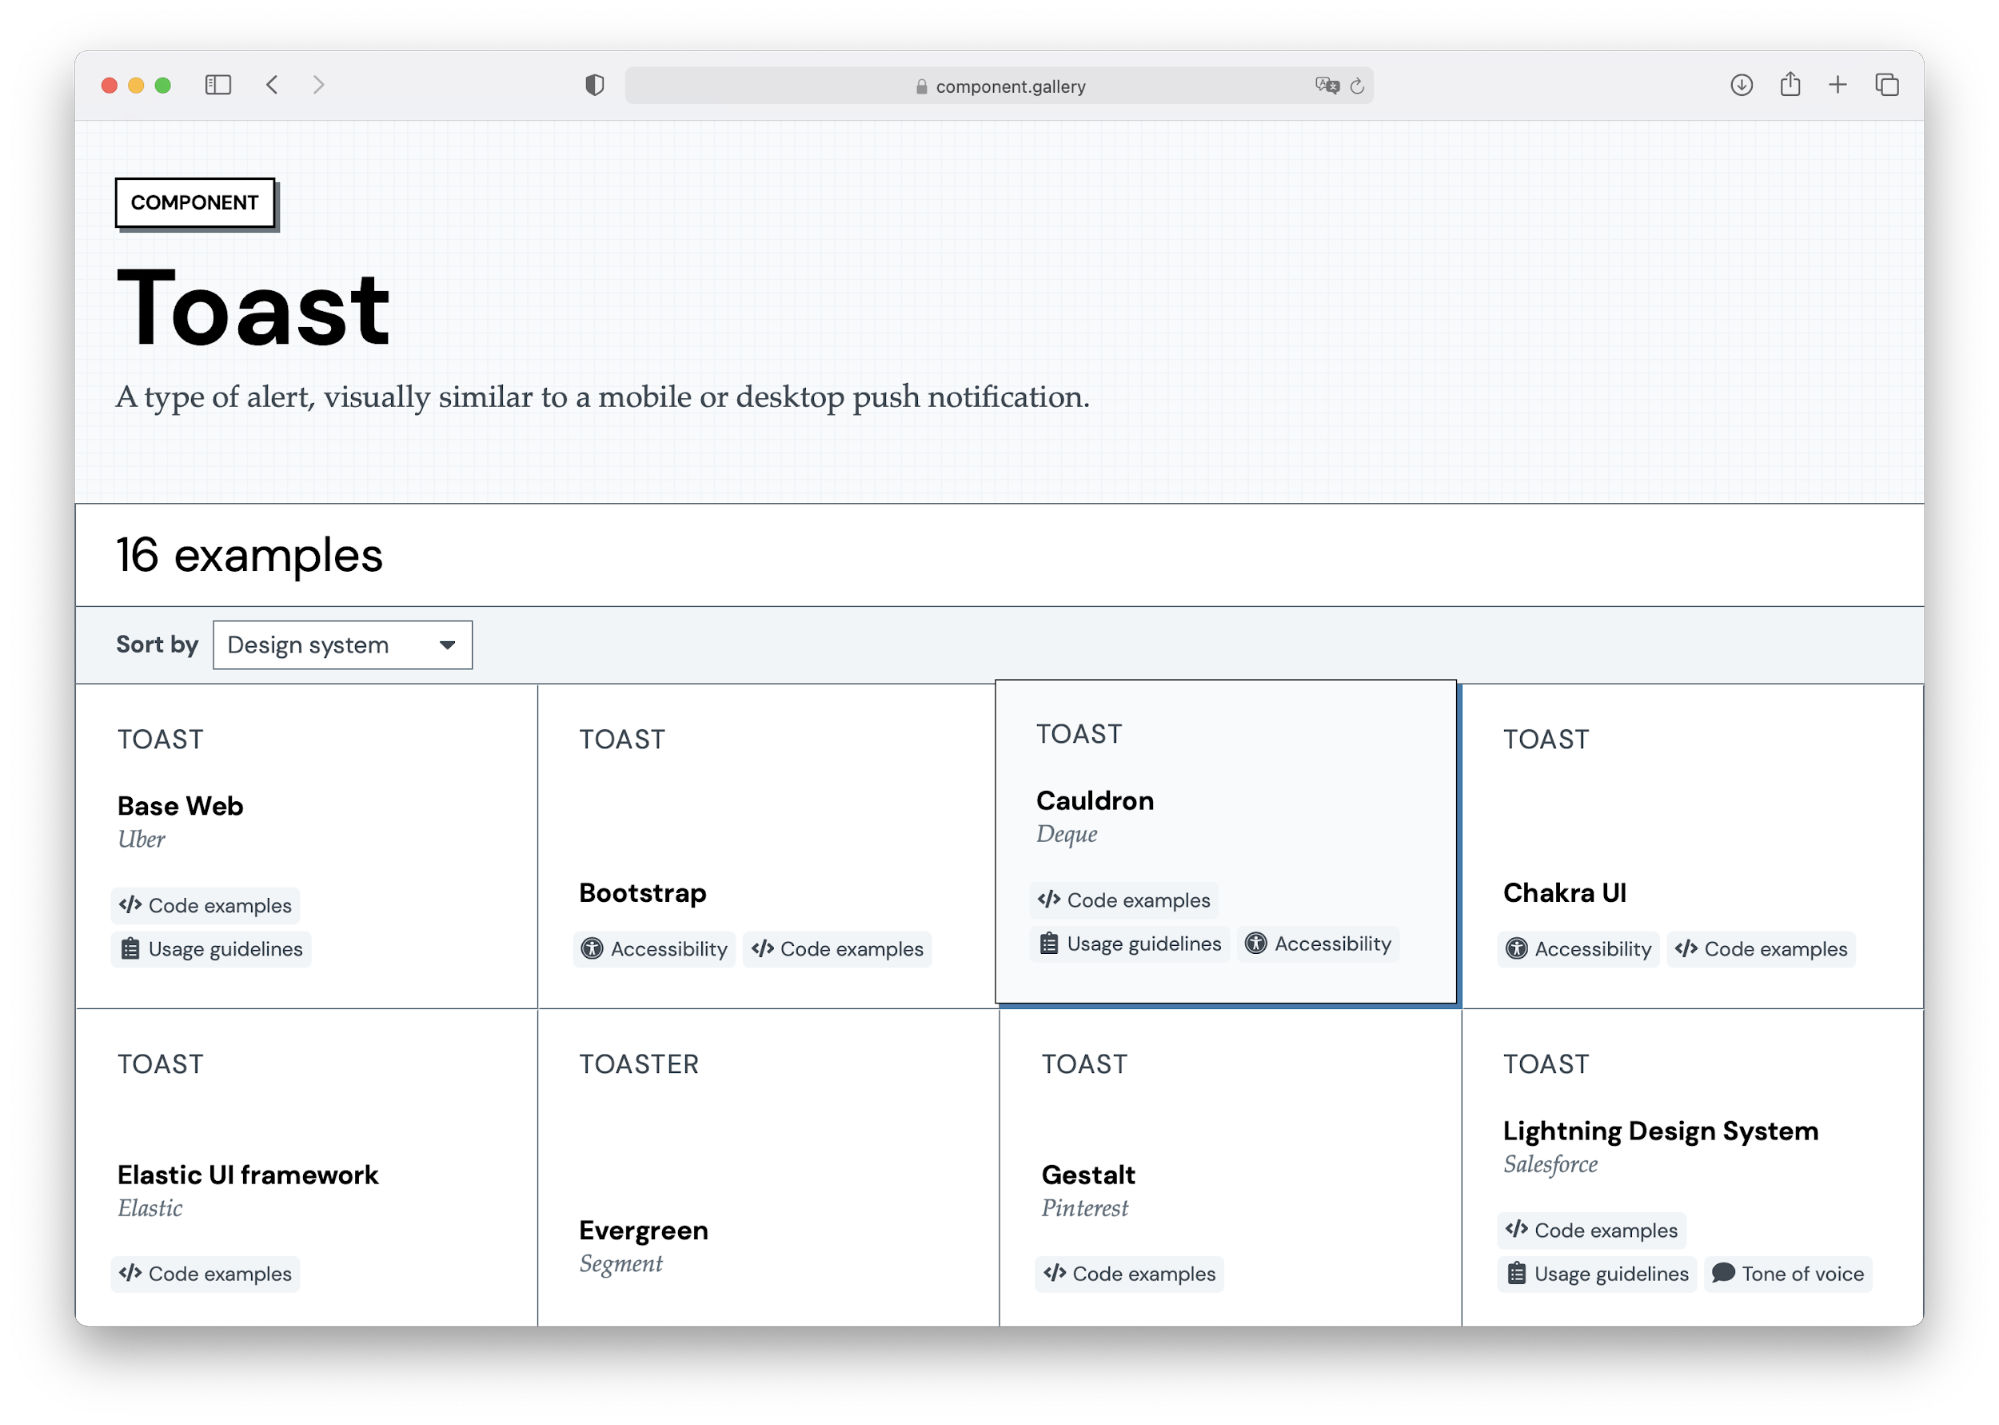The height and width of the screenshot is (1425, 1999).
Task: Open the Elastic UI framework card title
Action: pos(248,1175)
